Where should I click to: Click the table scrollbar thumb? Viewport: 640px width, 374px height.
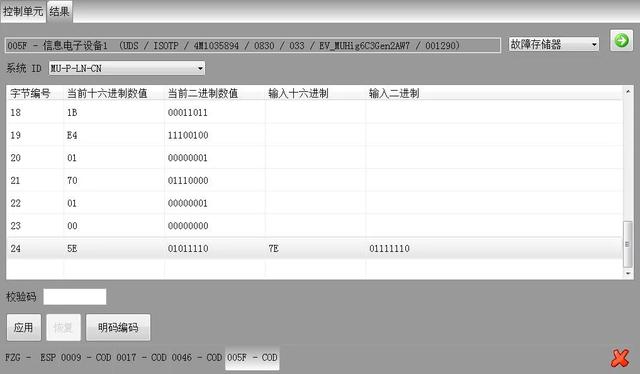point(628,244)
